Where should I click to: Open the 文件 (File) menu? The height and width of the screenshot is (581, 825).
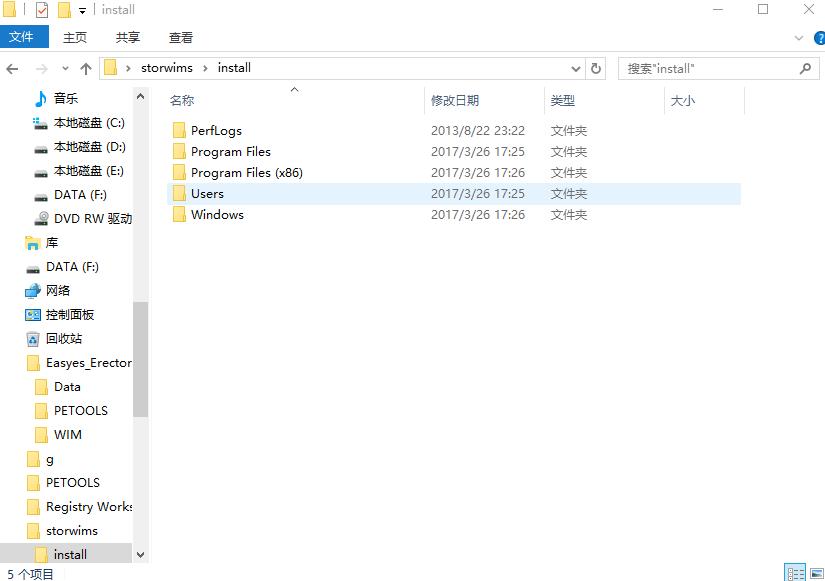[24, 37]
